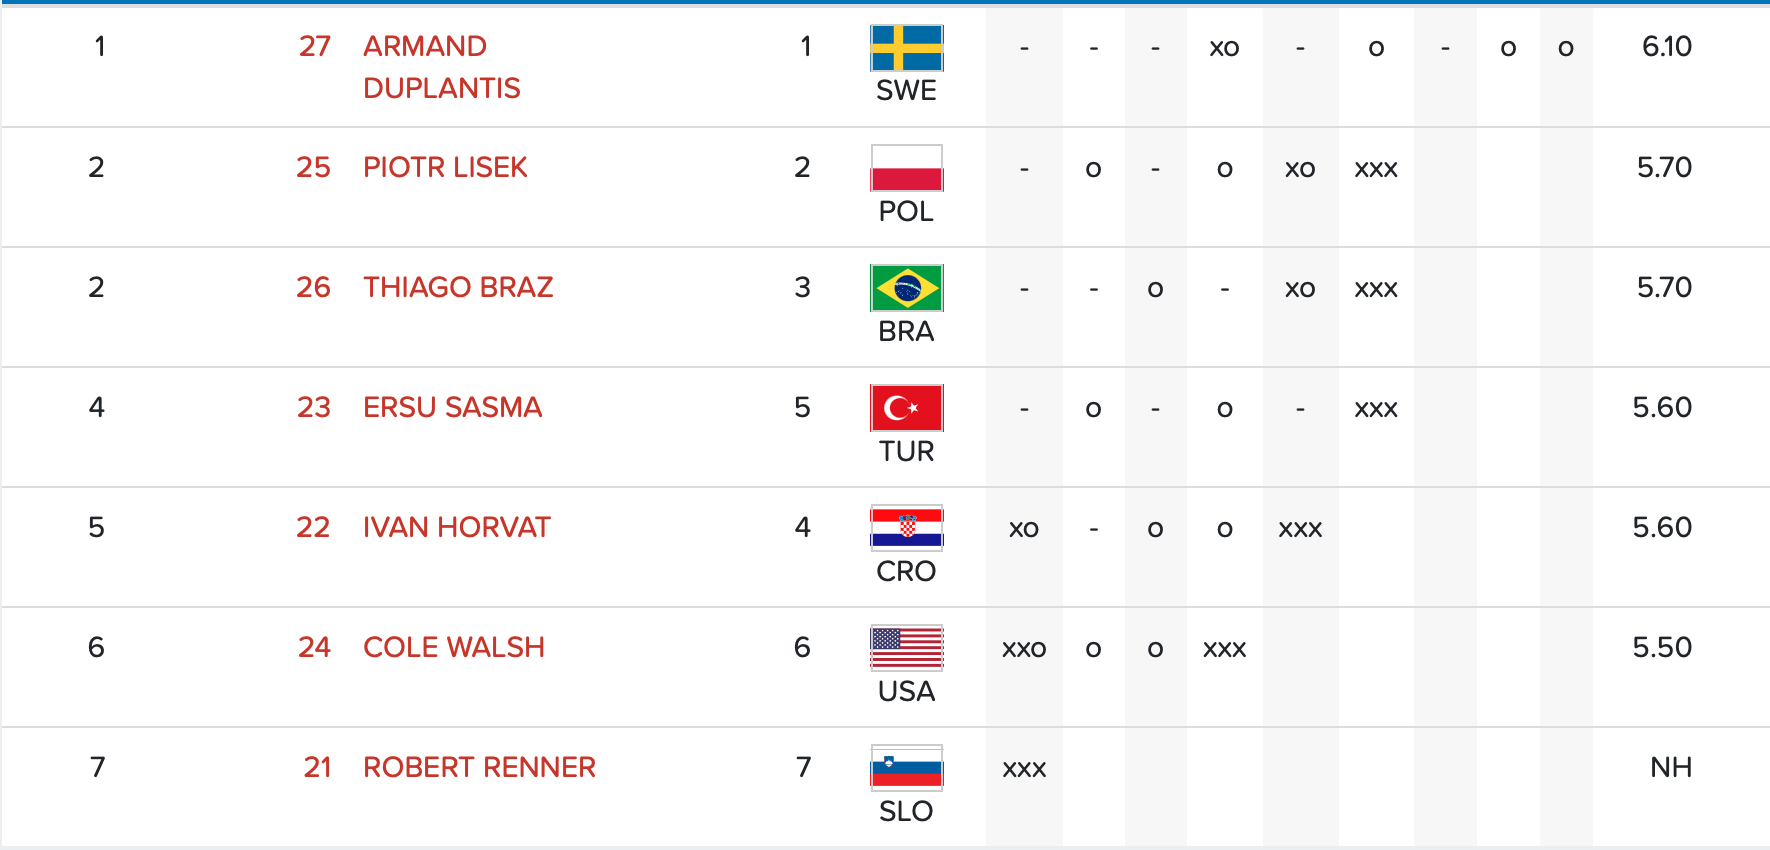Click Robert Renner's NH result
Viewport: 1770px width, 850px height.
[x=1670, y=767]
